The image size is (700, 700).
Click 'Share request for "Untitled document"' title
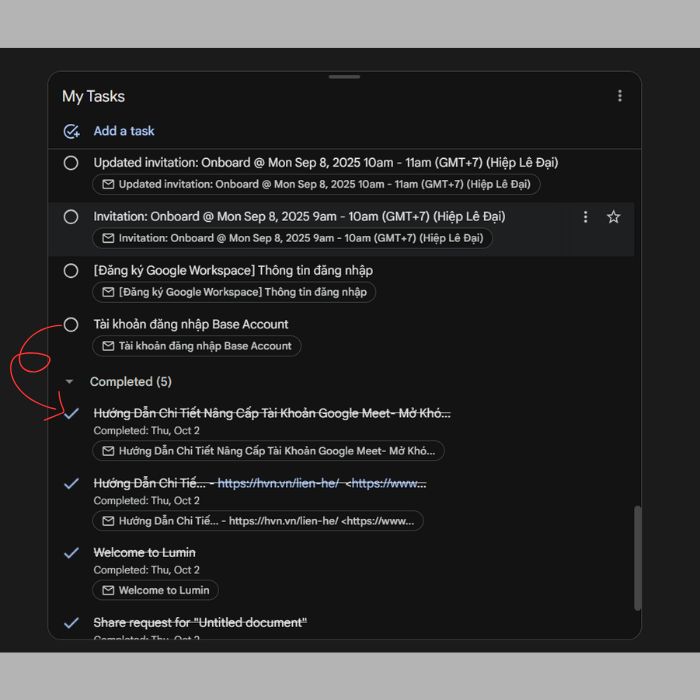coord(200,622)
